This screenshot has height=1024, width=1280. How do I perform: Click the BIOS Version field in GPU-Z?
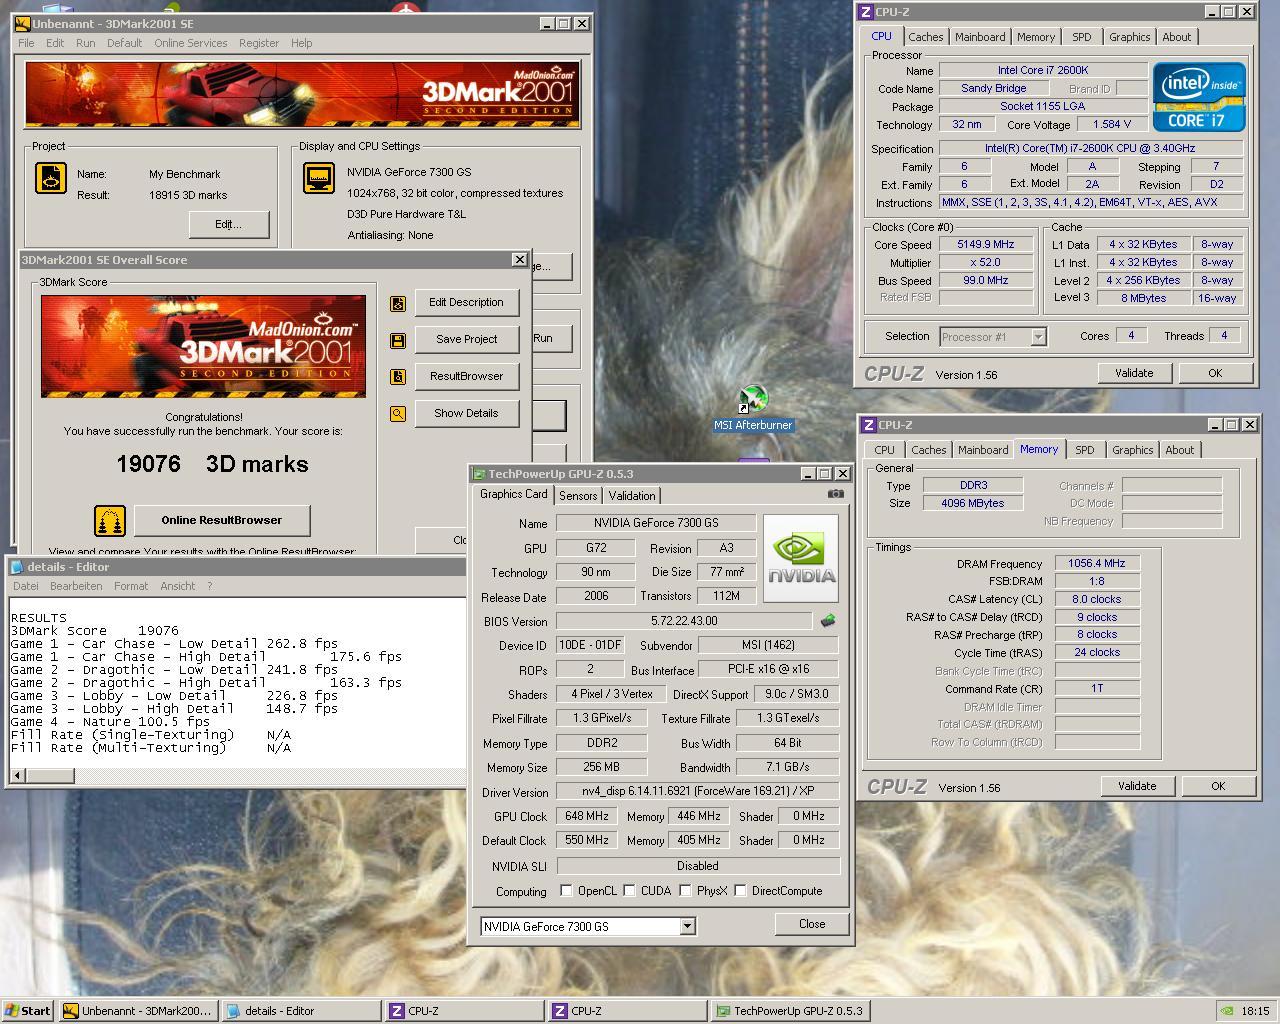684,622
